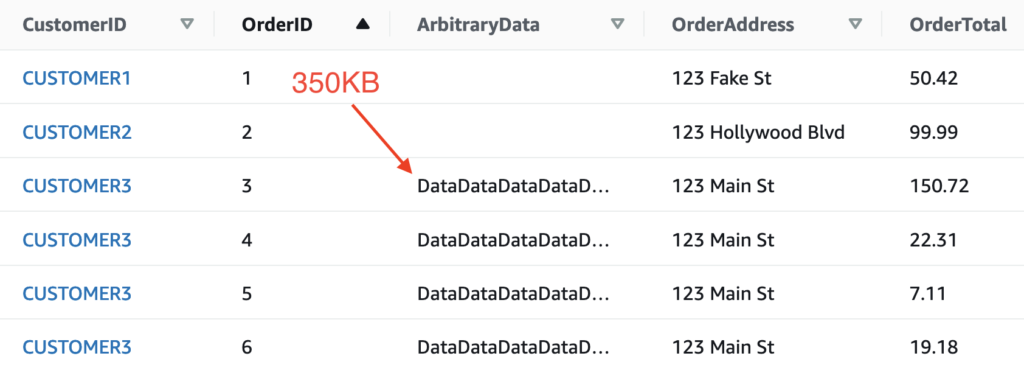Click the ArbitraryData column header label
The image size is (1024, 370).
[x=479, y=25]
